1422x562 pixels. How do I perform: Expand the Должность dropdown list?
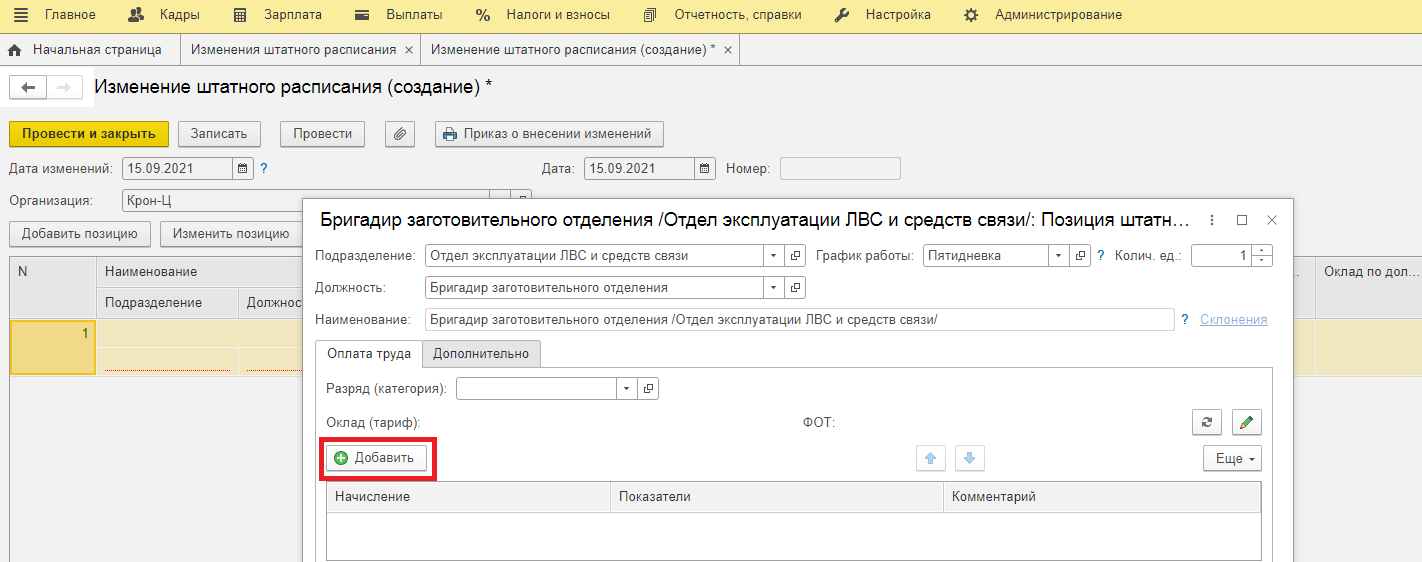(773, 288)
